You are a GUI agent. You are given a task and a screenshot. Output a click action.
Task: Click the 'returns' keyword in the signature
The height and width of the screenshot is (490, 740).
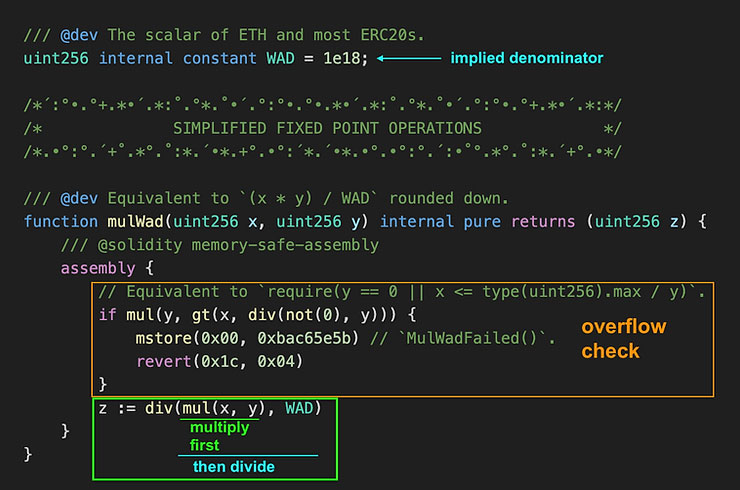(x=543, y=221)
